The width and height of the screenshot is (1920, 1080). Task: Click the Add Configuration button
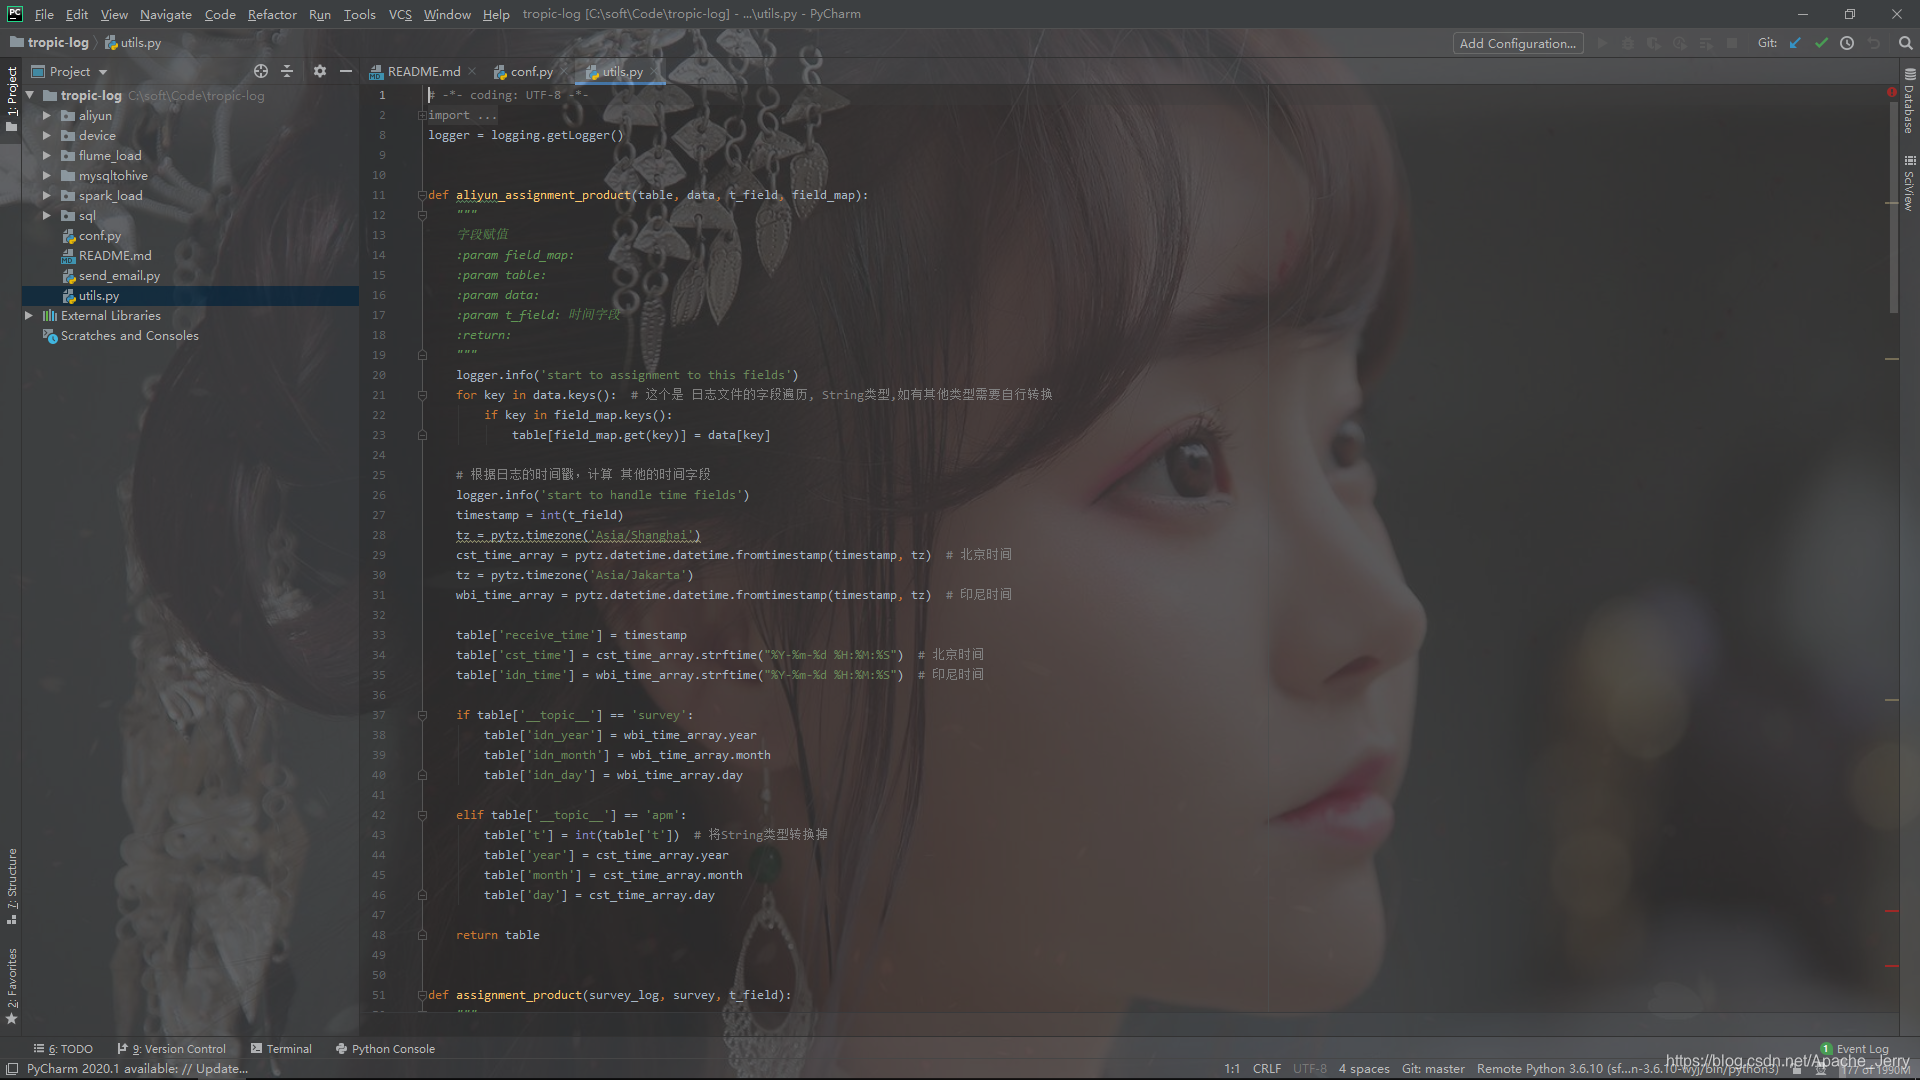pyautogui.click(x=1517, y=43)
